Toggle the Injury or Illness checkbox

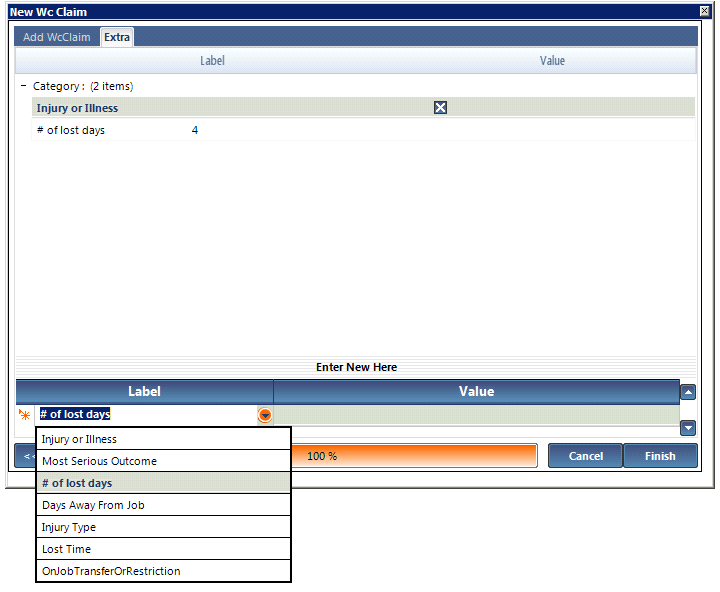[440, 107]
